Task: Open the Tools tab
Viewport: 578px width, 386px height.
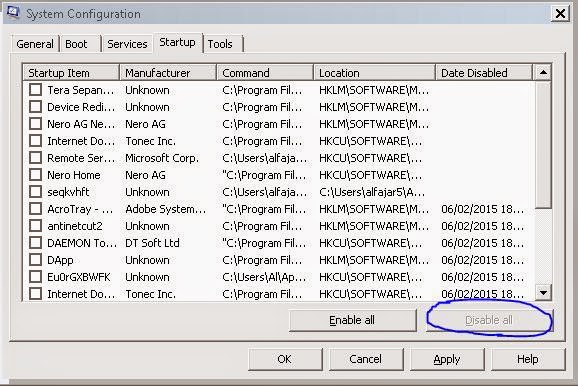Action: click(x=223, y=44)
